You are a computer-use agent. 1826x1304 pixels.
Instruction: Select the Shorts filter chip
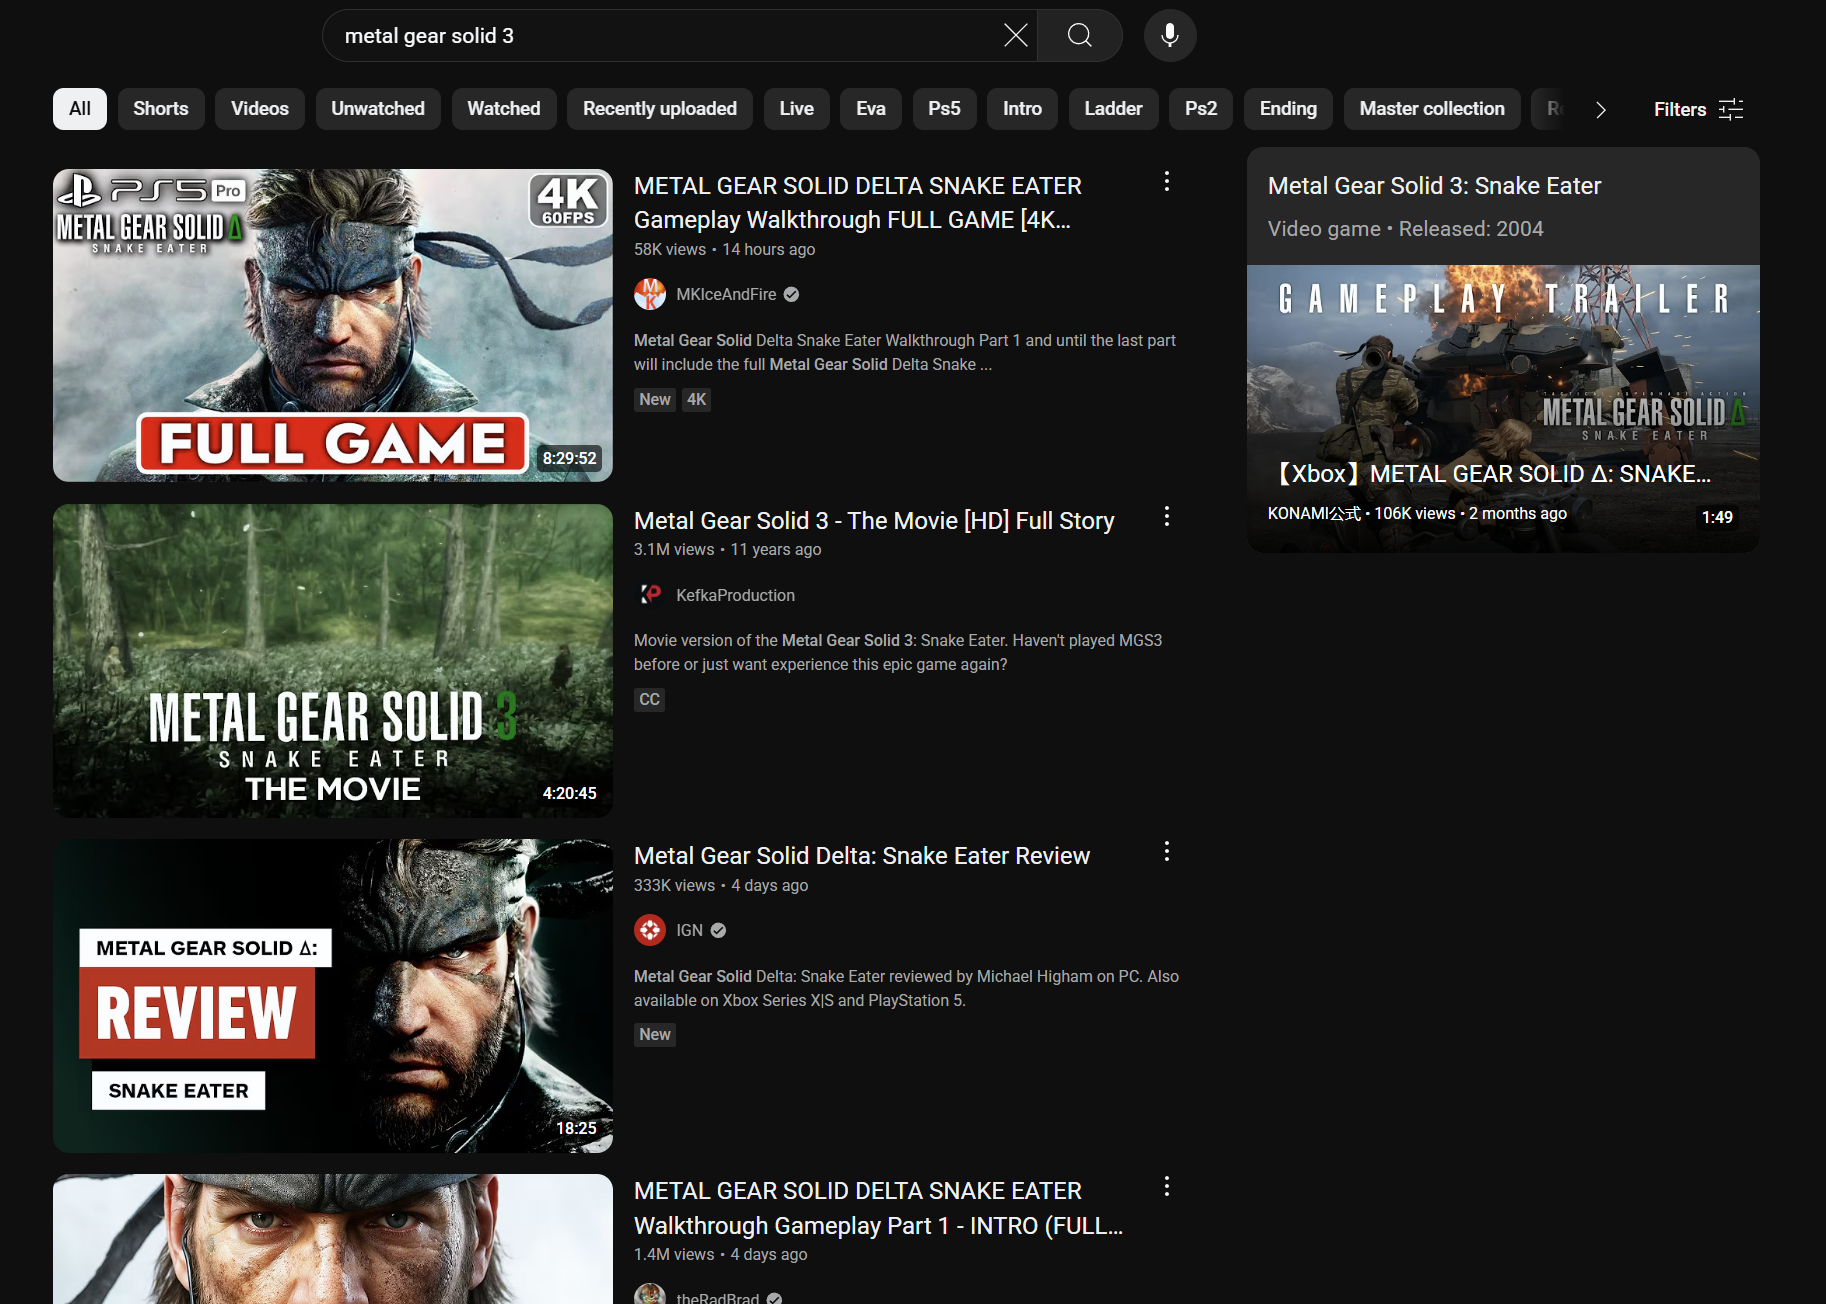(x=161, y=109)
